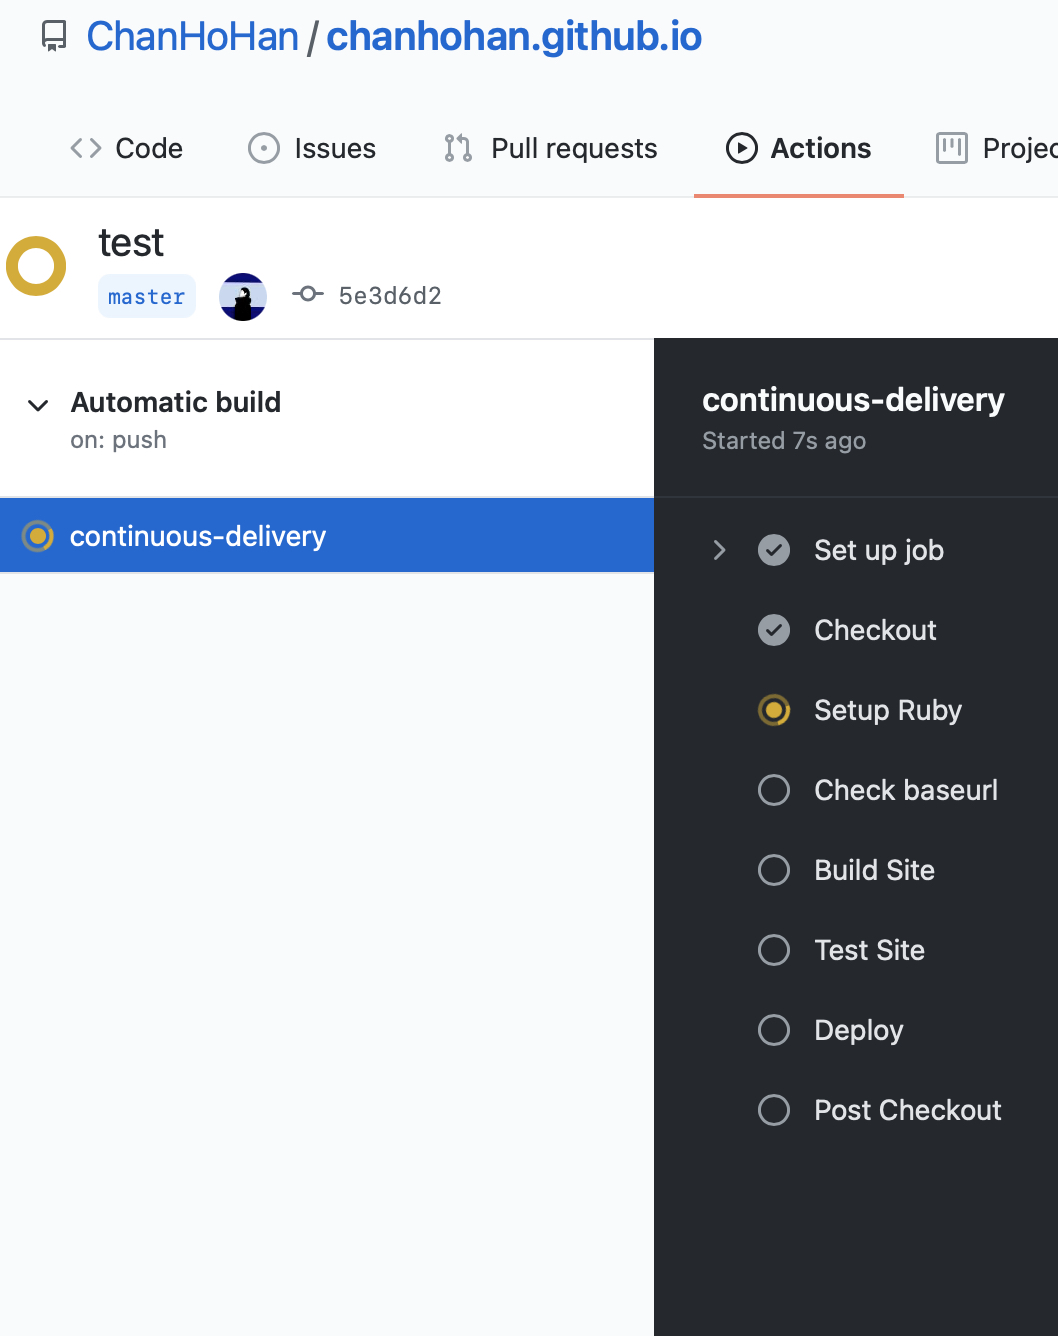The image size is (1058, 1336).
Task: Click the Projects board icon
Action: (x=952, y=148)
